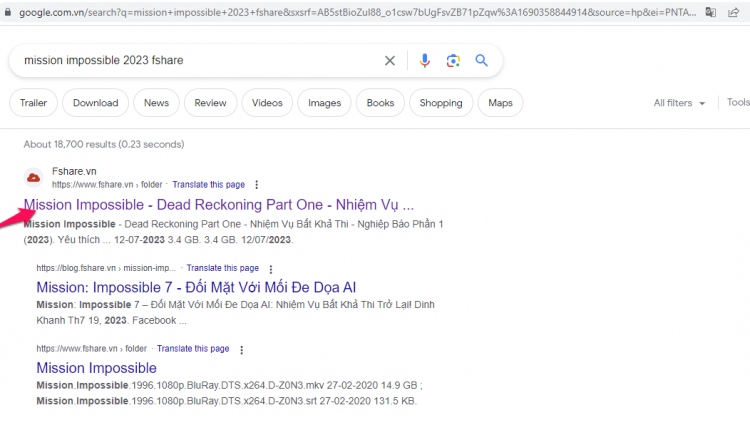Switch to the Videos tab

267,103
